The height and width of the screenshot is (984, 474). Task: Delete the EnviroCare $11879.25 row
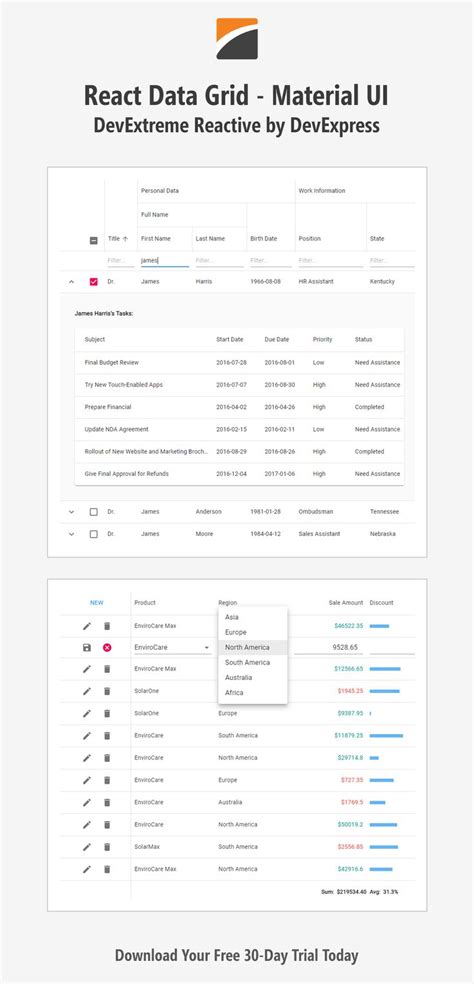pyautogui.click(x=107, y=735)
